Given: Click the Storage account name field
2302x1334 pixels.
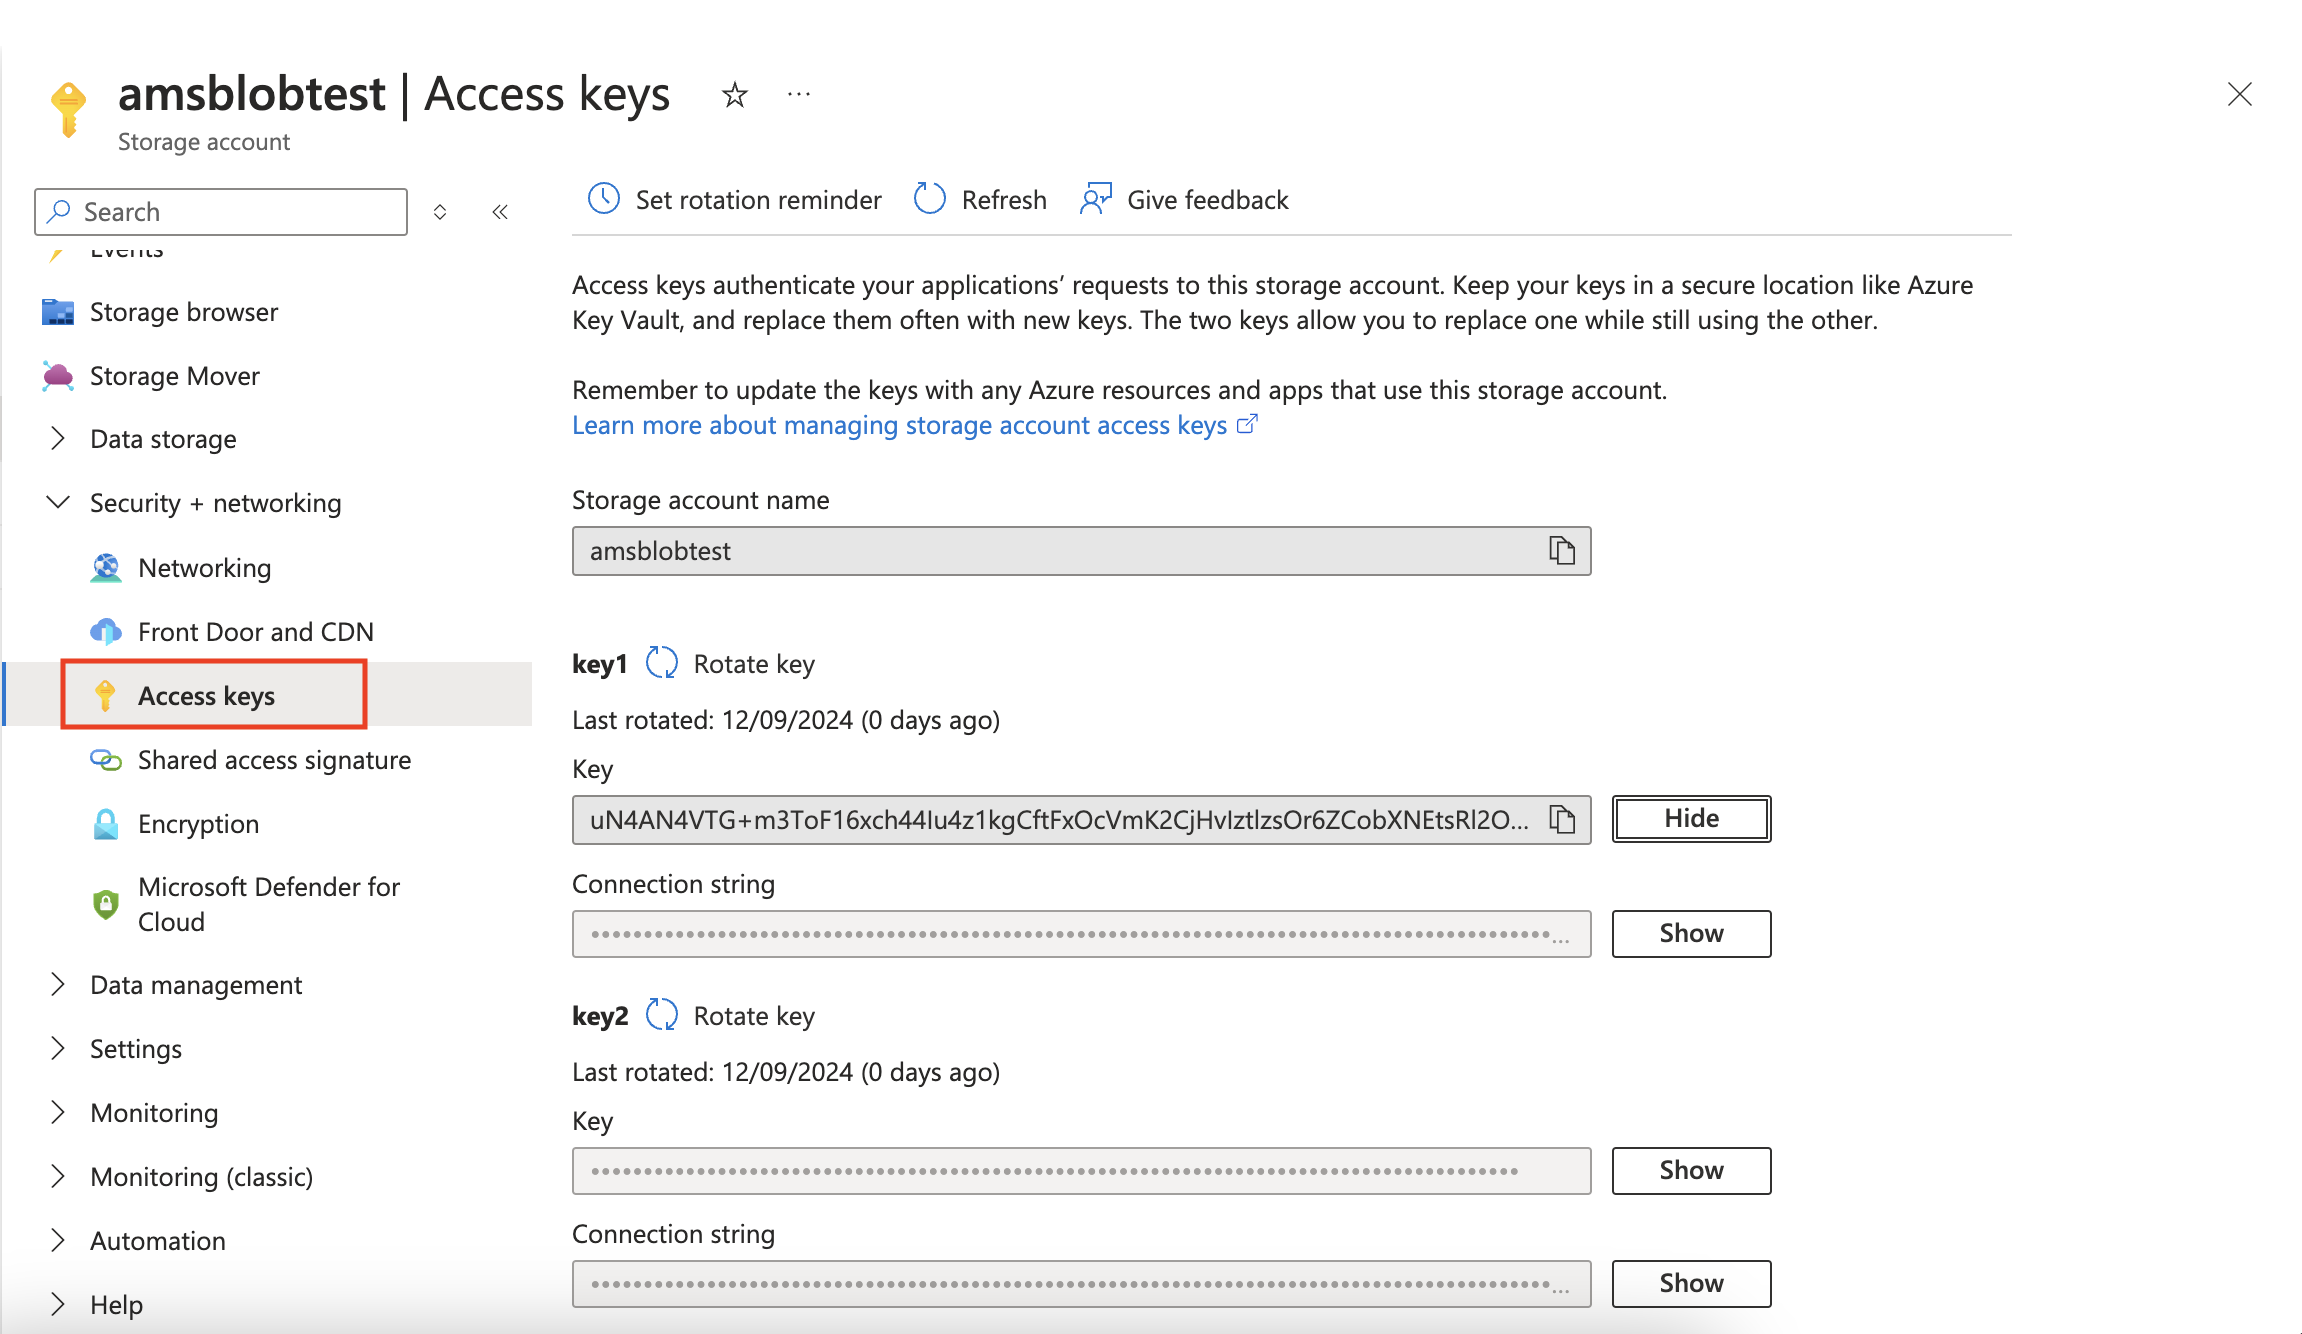Looking at the screenshot, I should pos(1081,551).
